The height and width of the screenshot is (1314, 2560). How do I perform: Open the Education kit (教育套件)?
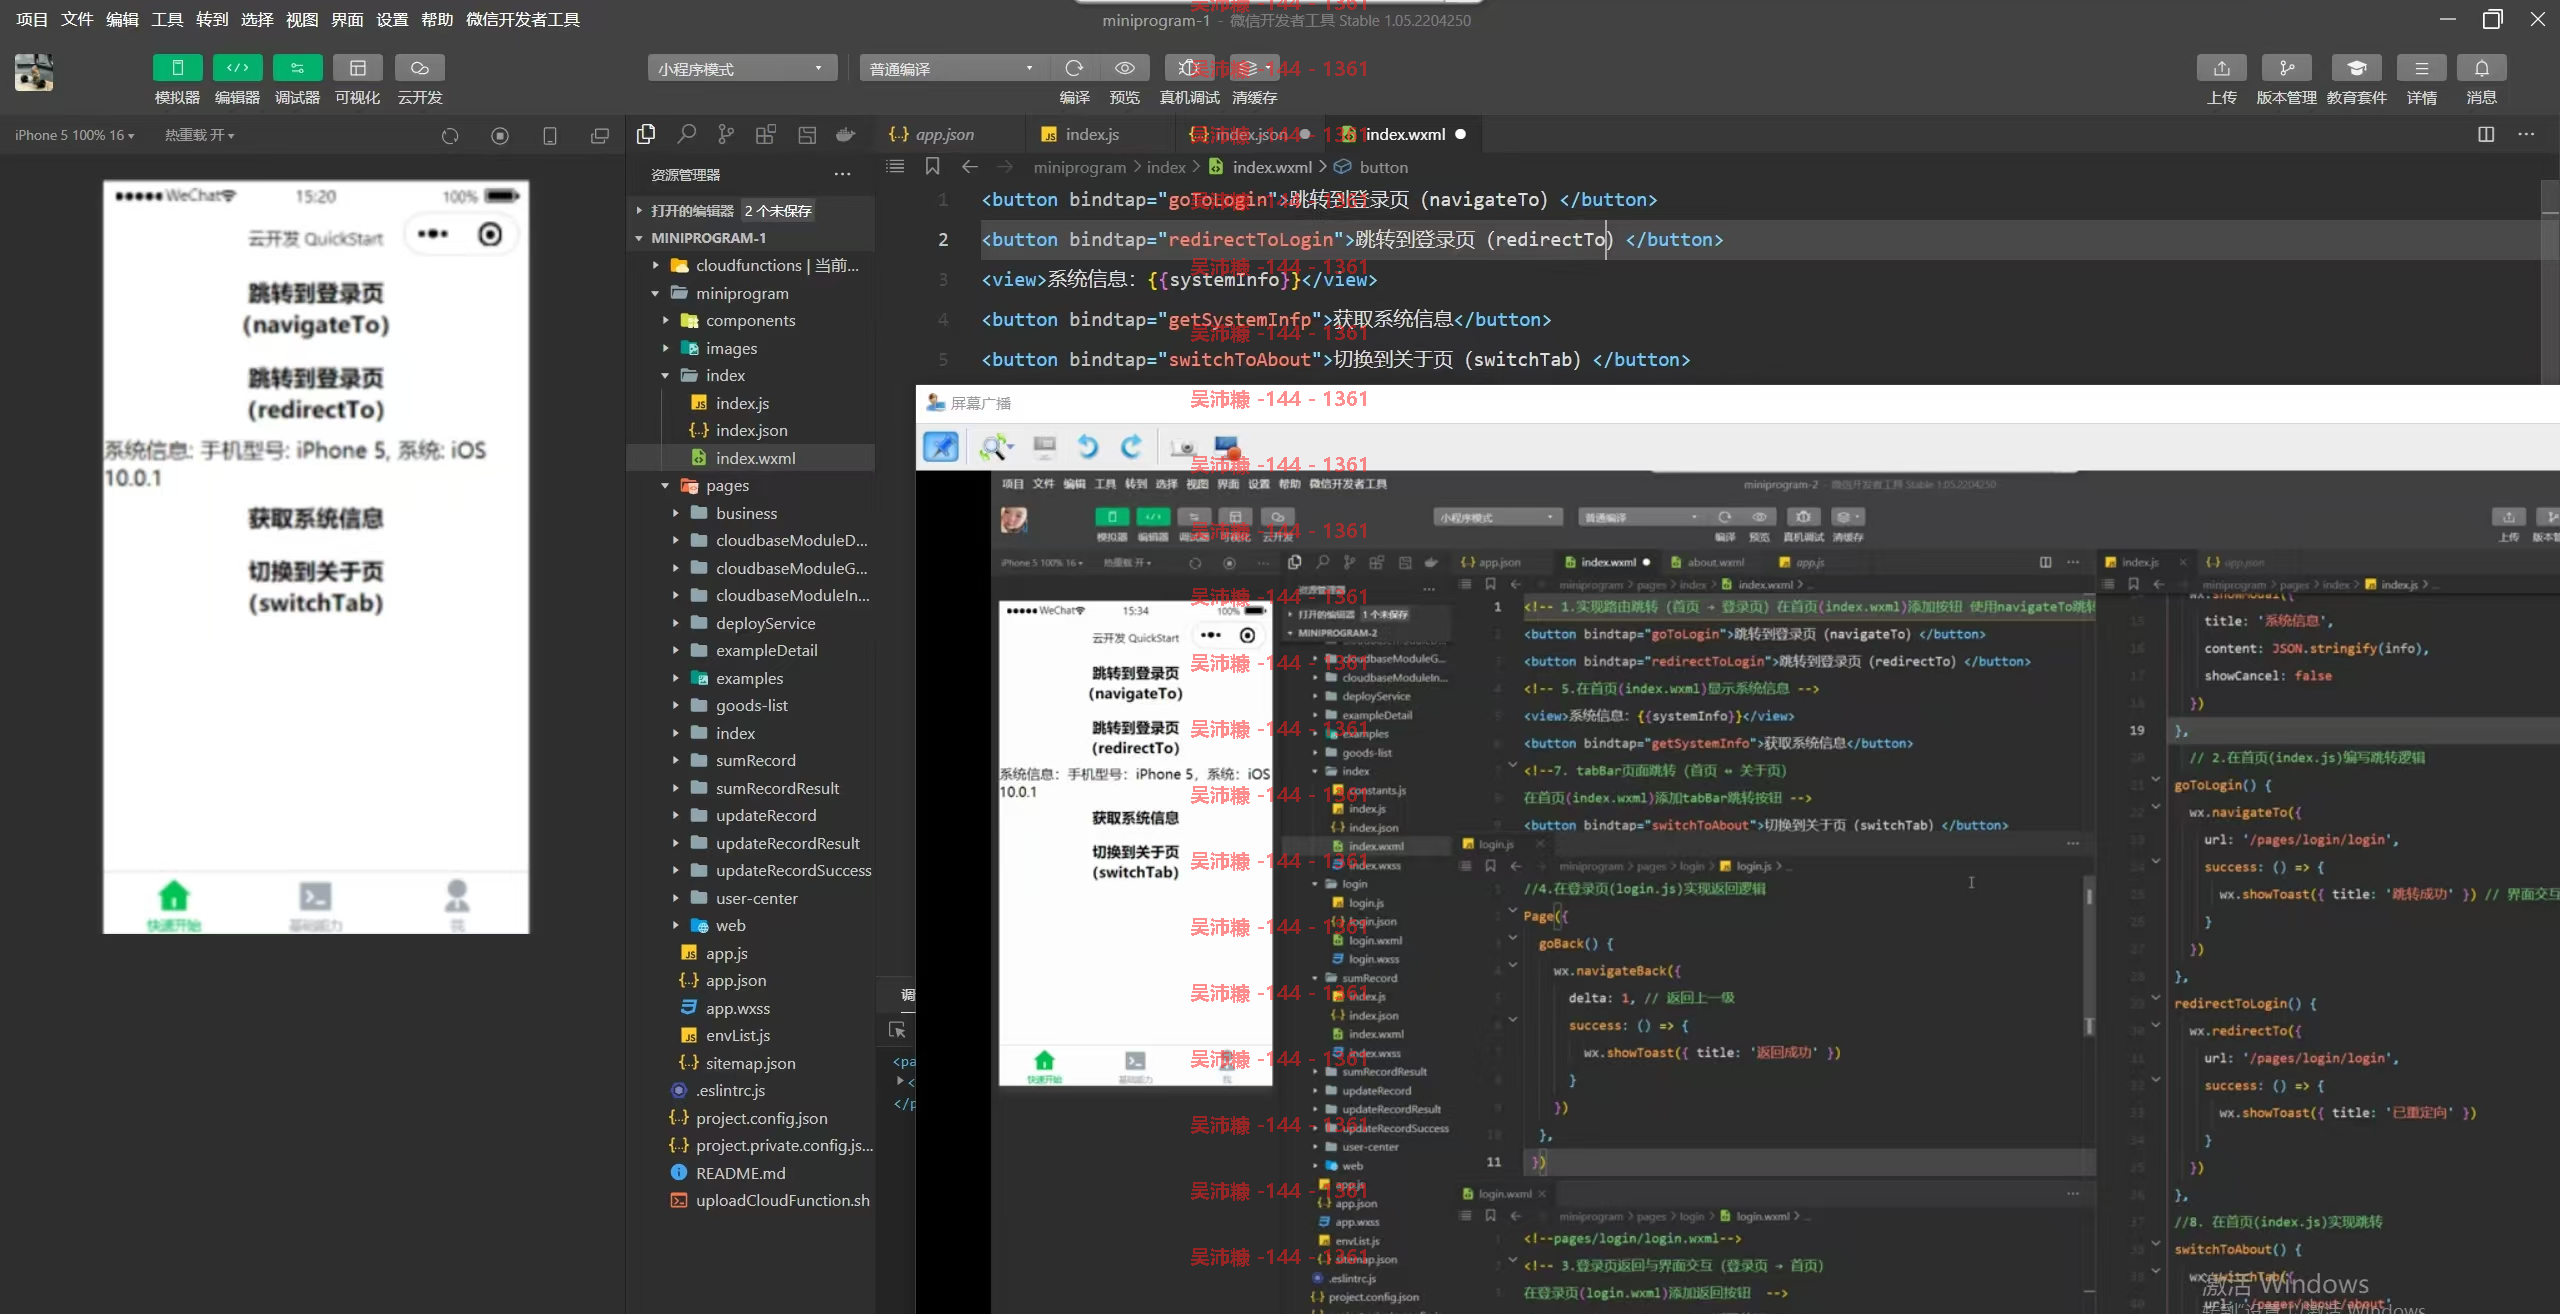tap(2356, 68)
